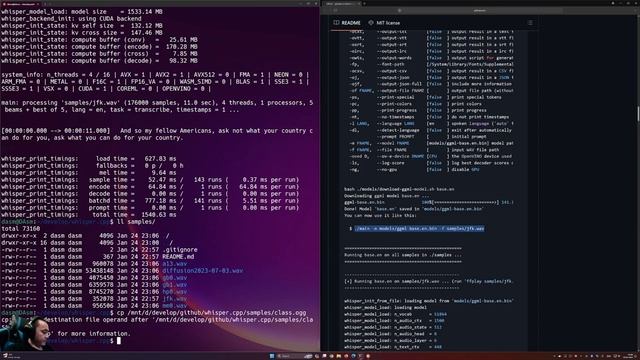640x360 pixels.
Task: Click the 'cp /mnt/d/develop' command in terminal
Action: [211, 313]
